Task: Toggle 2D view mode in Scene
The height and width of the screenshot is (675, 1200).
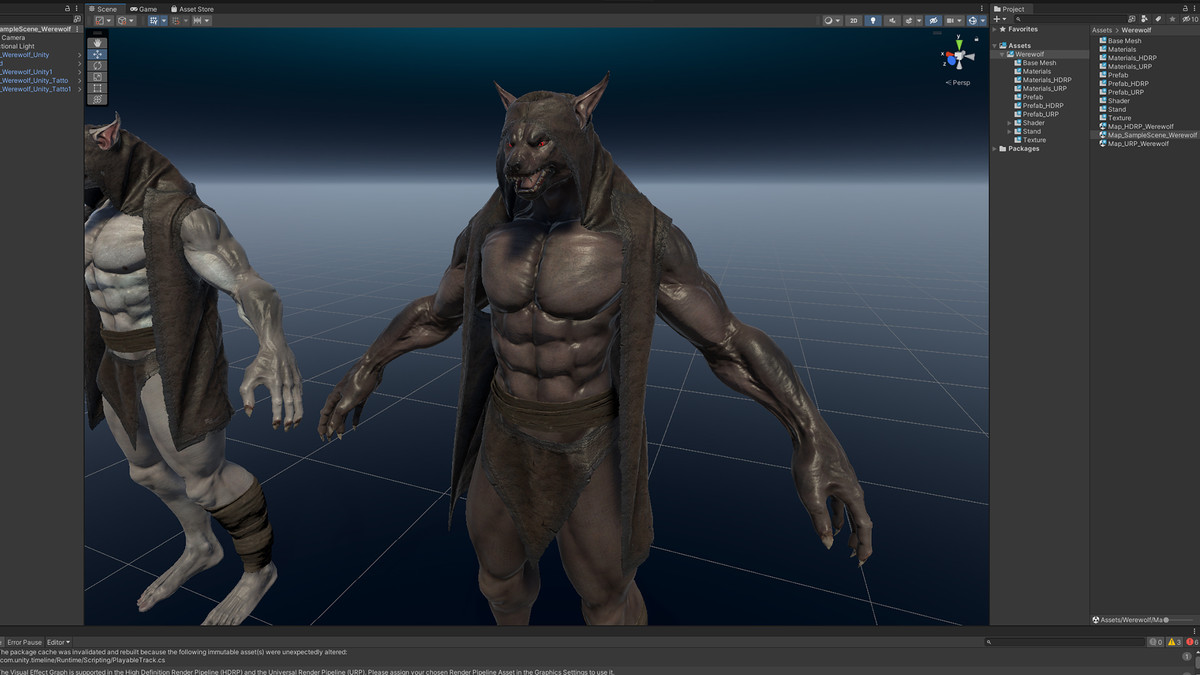Action: [x=853, y=20]
